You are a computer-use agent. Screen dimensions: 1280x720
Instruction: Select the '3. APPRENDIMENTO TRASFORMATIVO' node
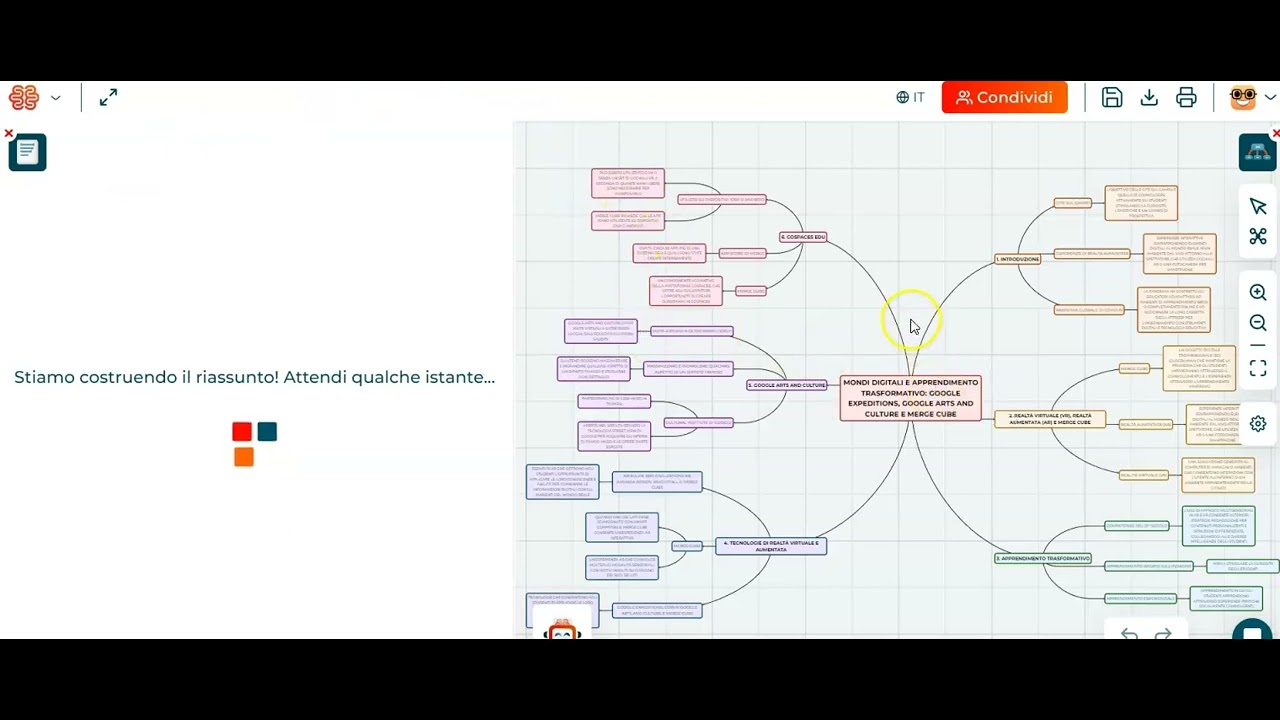tap(1043, 558)
